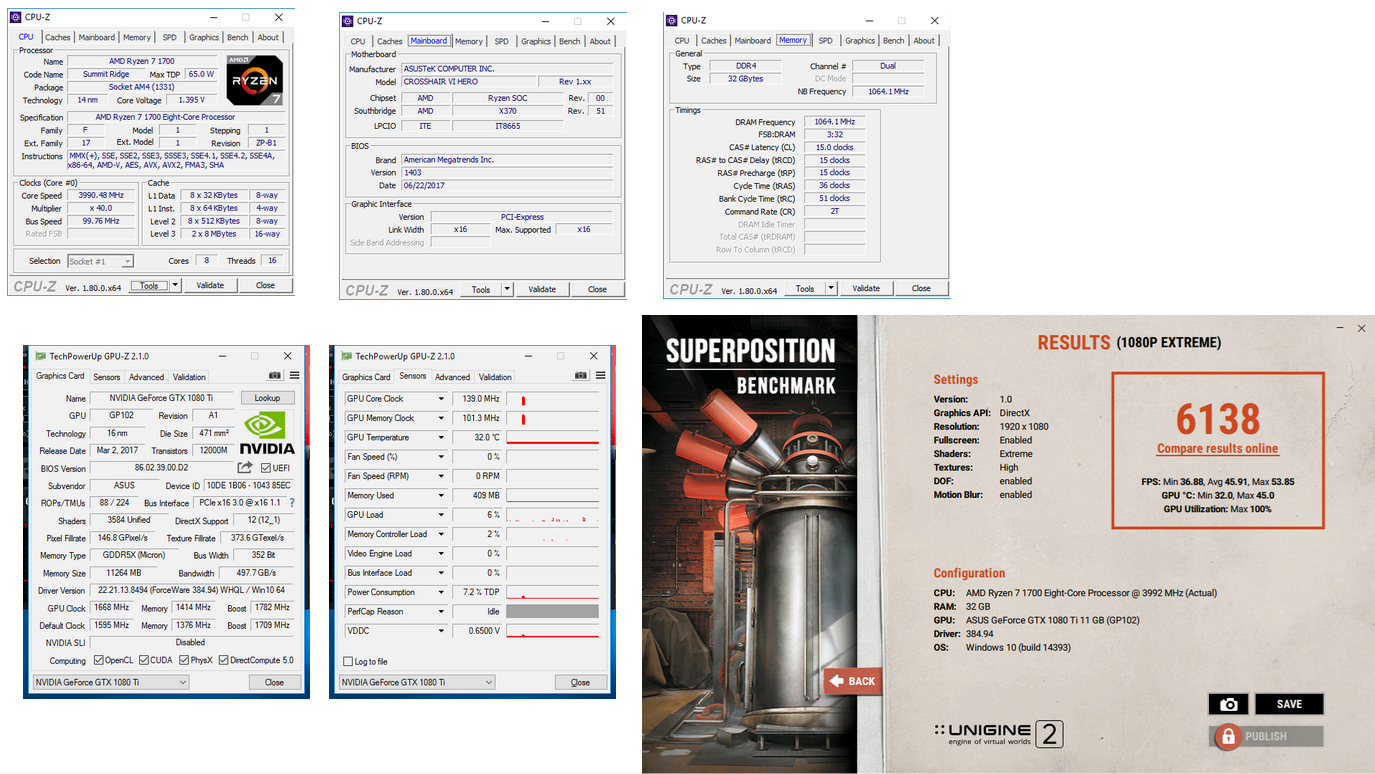Open the Compare results online link
Screen dimensions: 1375x774
(x=1217, y=449)
